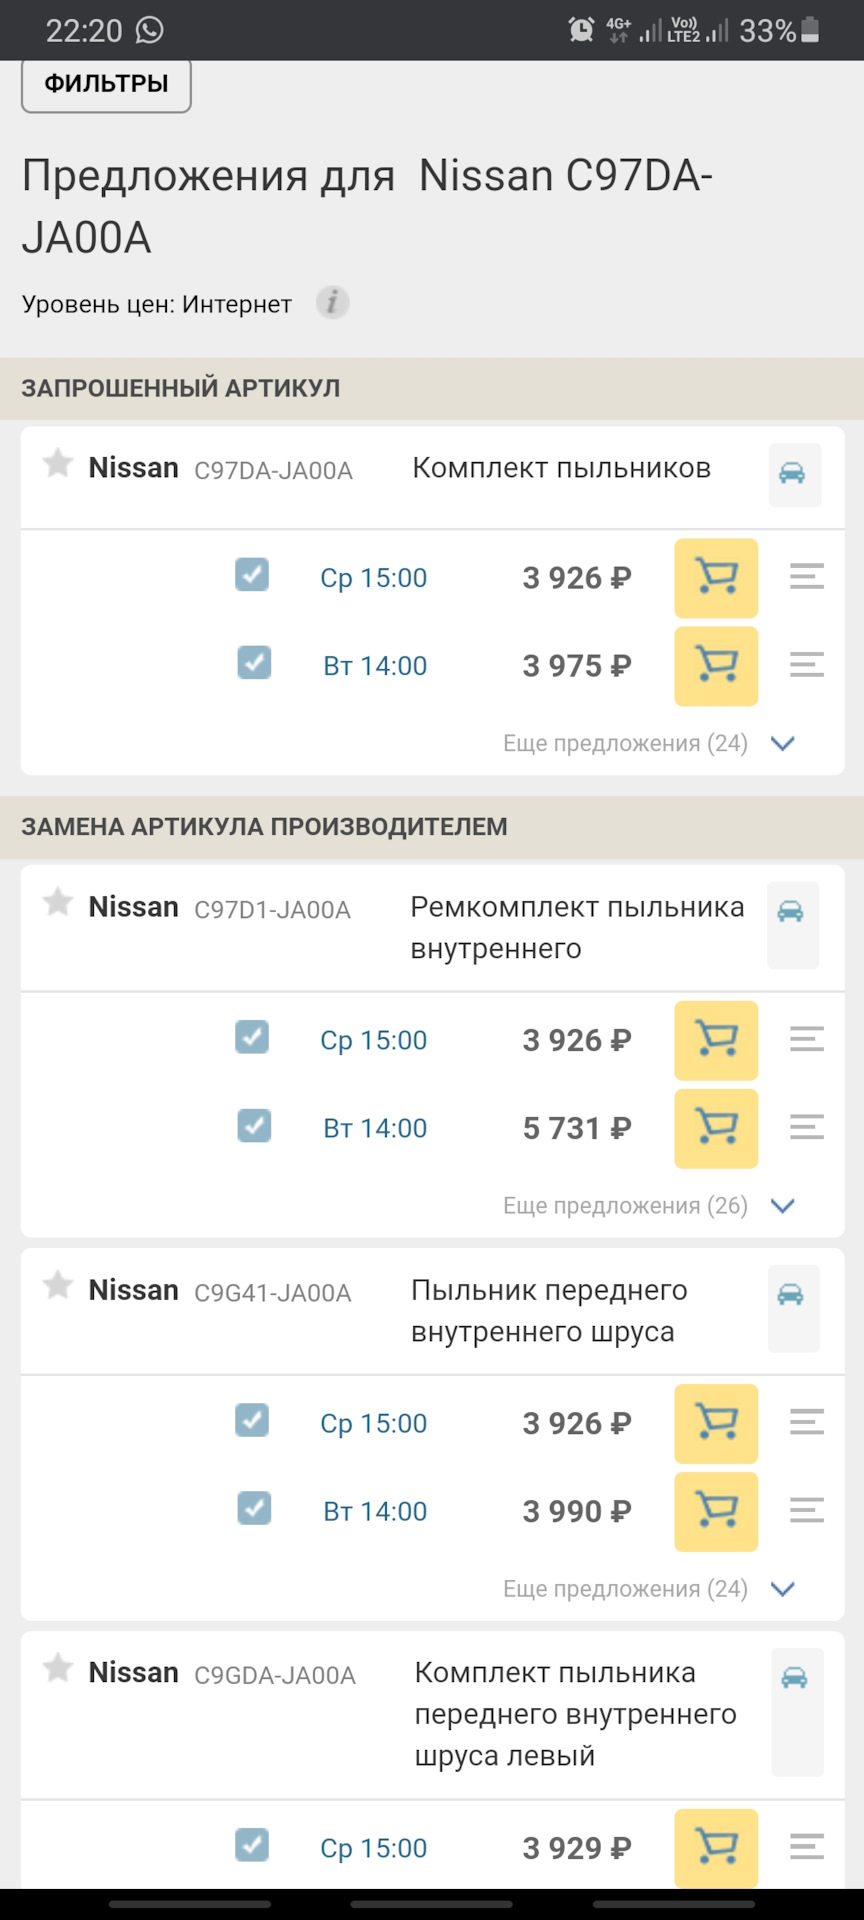Open menu for 3 975 ₽ offer row
Image resolution: width=864 pixels, height=1920 pixels.
pos(806,665)
